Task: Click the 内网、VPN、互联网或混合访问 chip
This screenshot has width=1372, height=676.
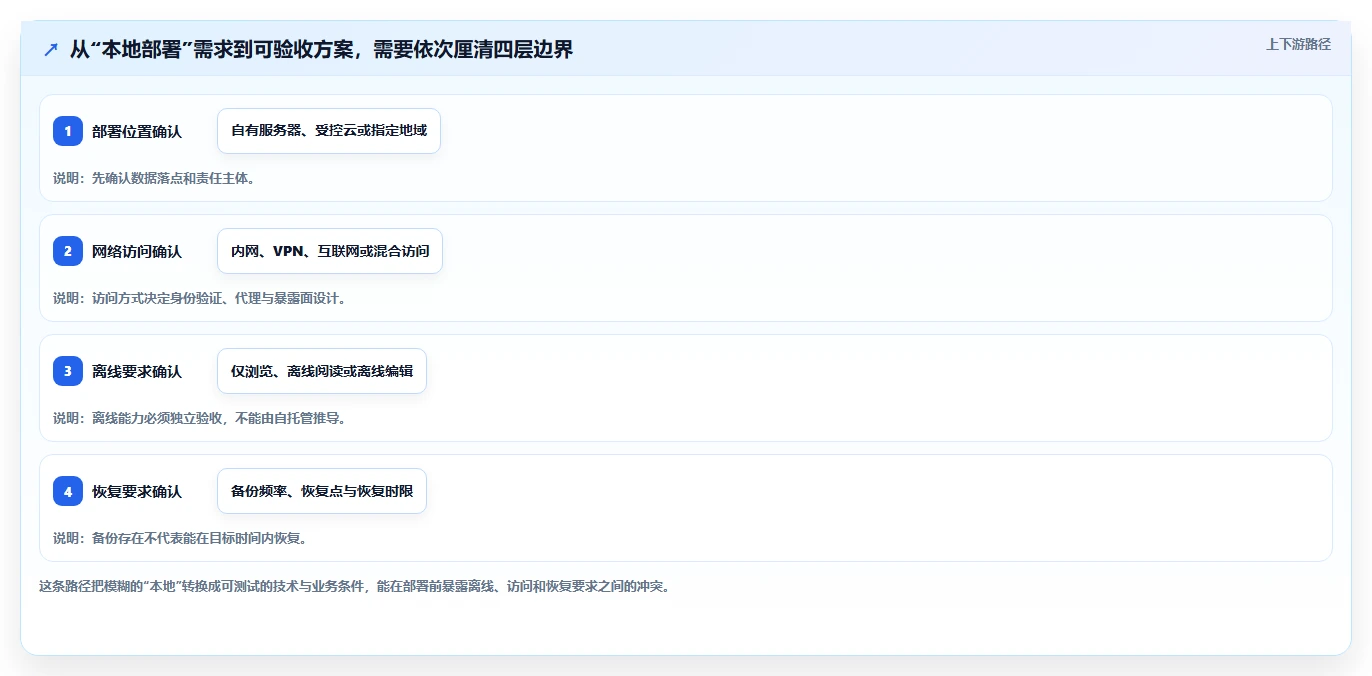Action: 330,251
